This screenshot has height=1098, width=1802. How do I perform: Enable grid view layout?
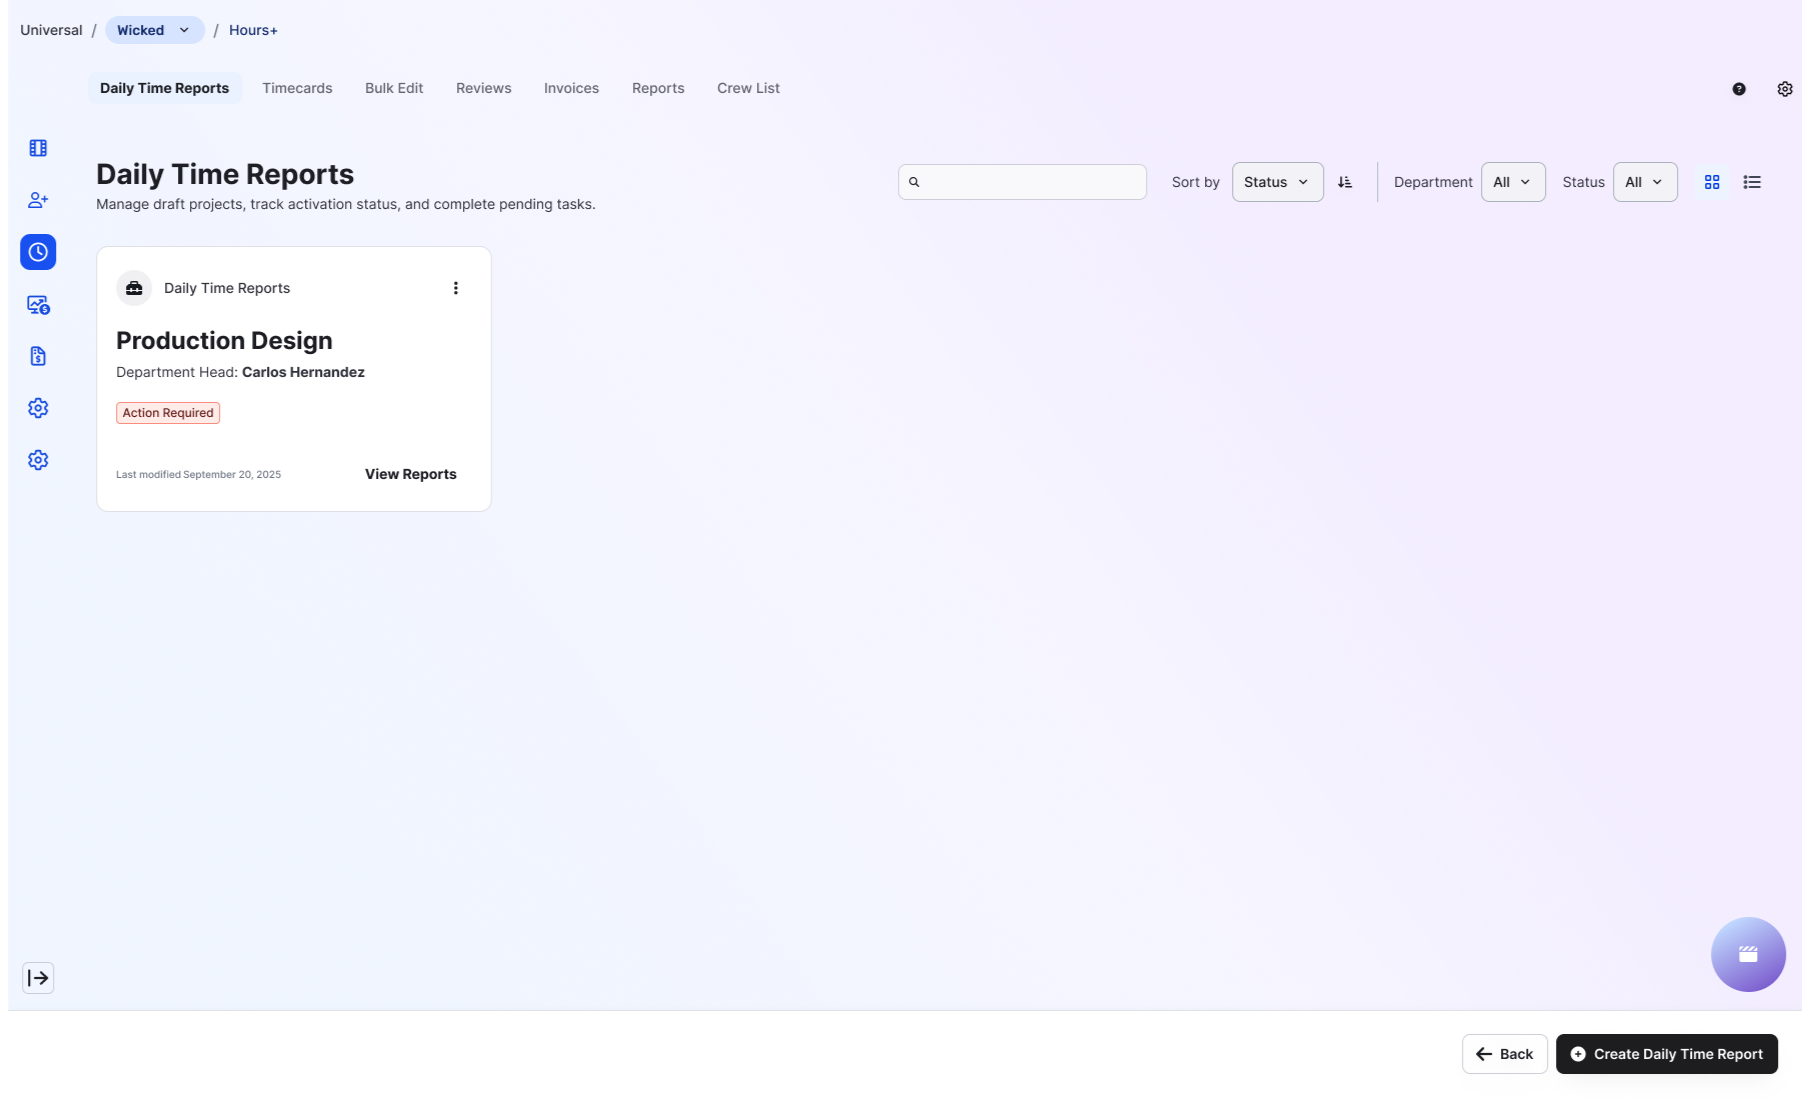(1712, 181)
